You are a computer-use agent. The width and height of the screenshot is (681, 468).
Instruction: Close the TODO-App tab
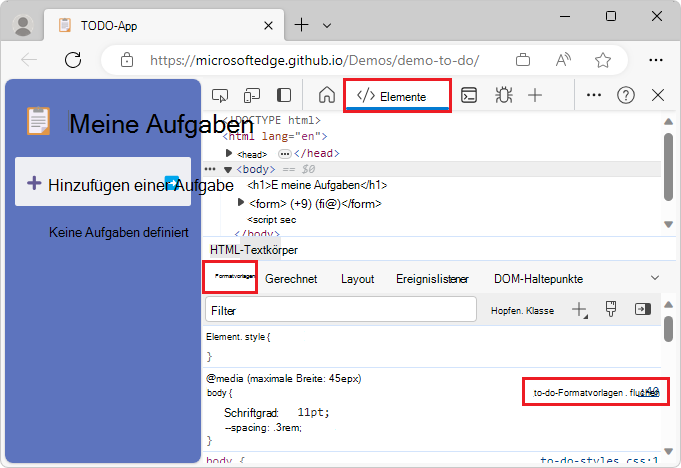(x=268, y=26)
